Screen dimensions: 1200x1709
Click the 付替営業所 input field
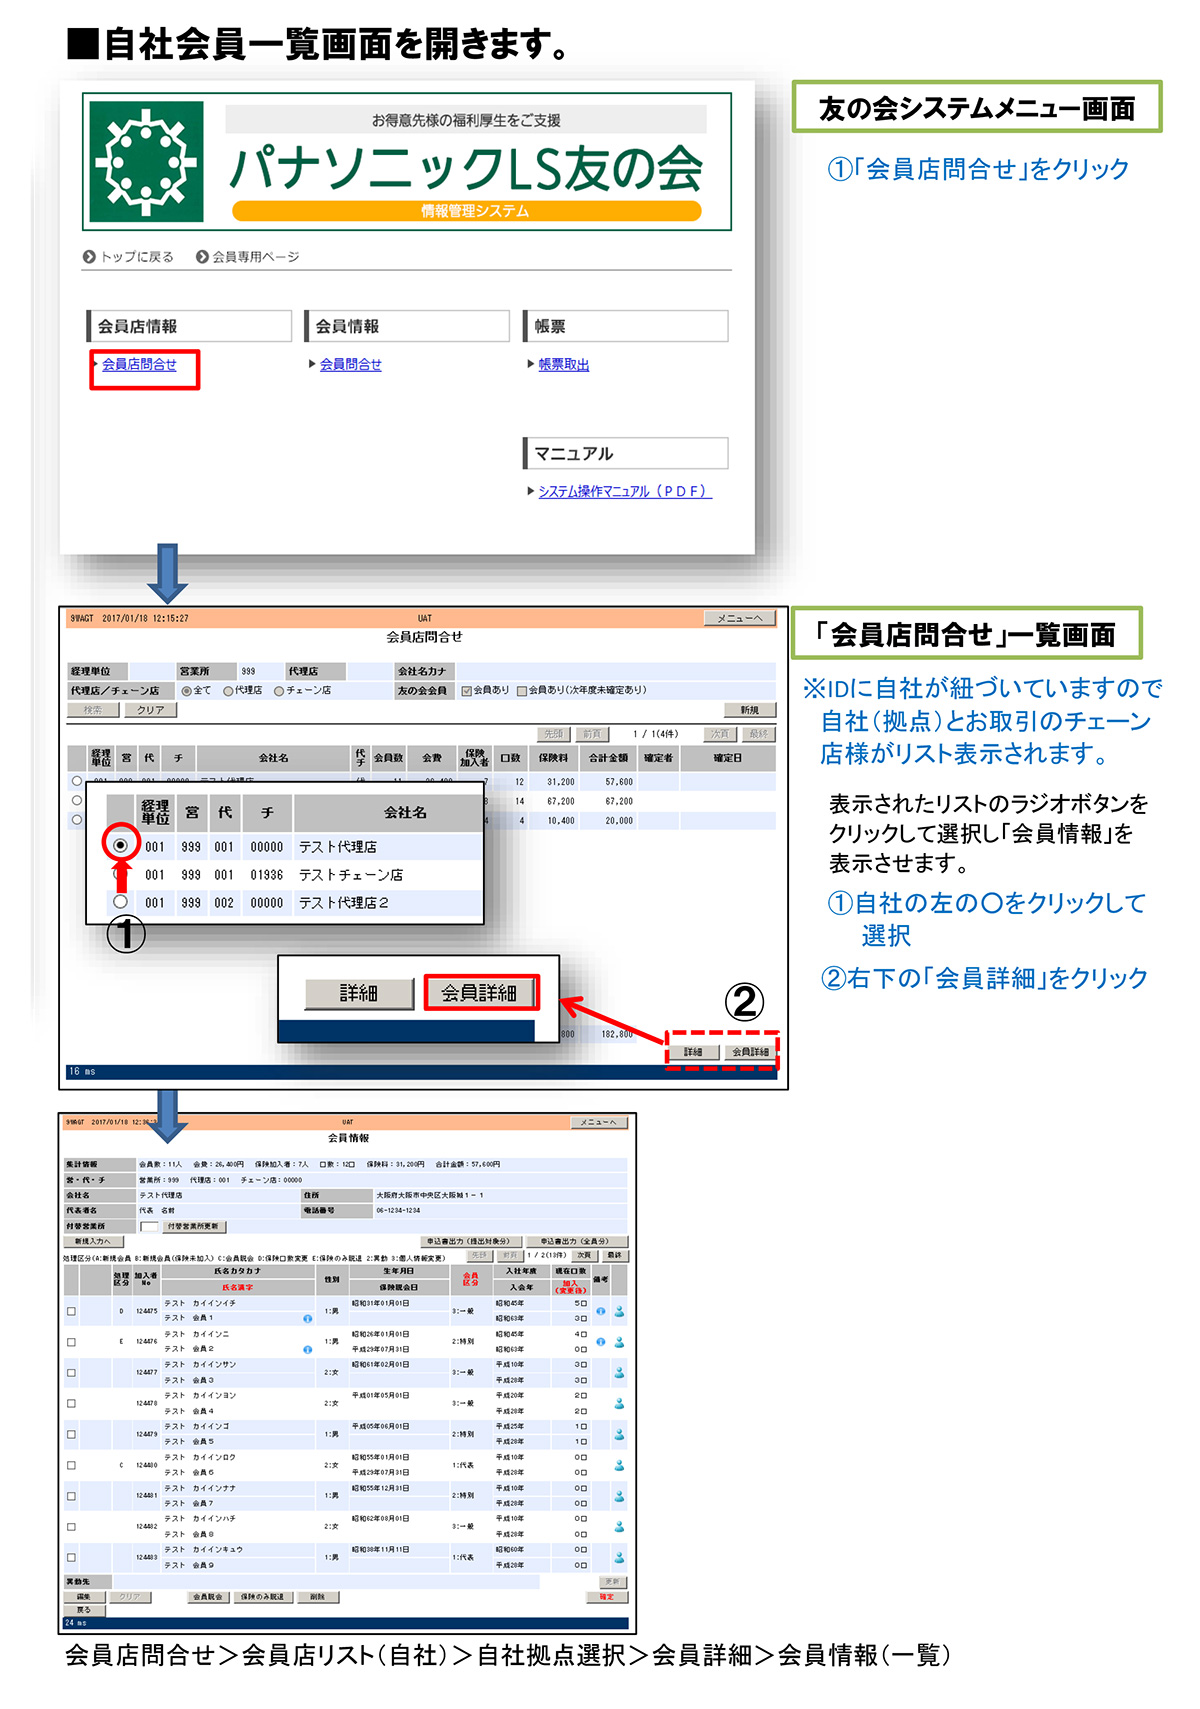(148, 1226)
